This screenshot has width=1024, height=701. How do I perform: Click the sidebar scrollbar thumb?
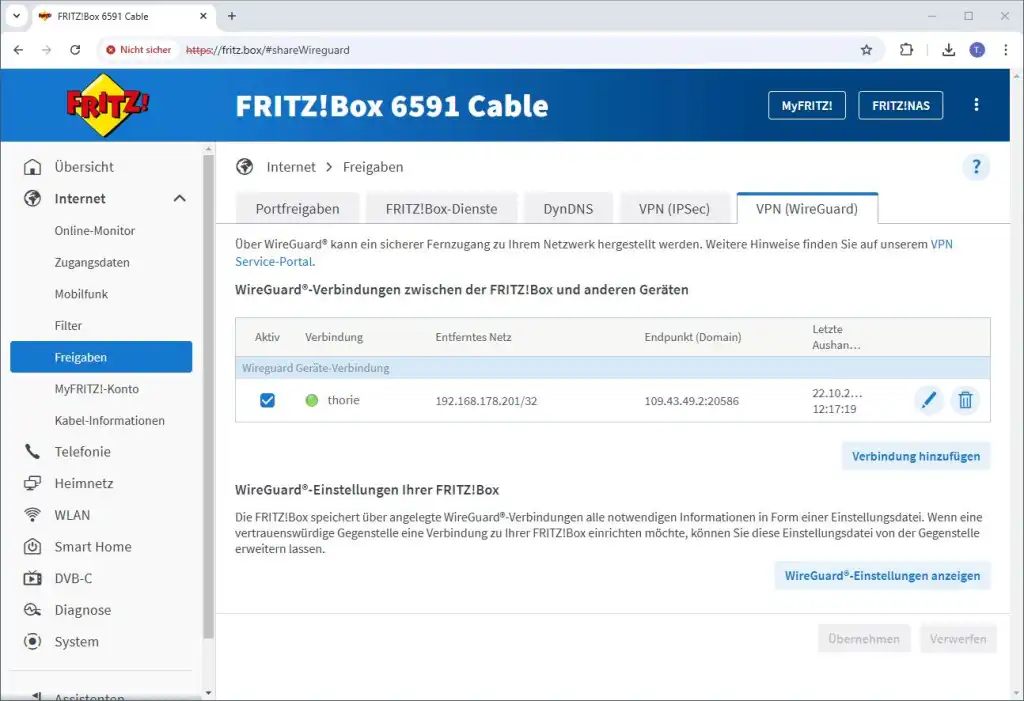208,397
